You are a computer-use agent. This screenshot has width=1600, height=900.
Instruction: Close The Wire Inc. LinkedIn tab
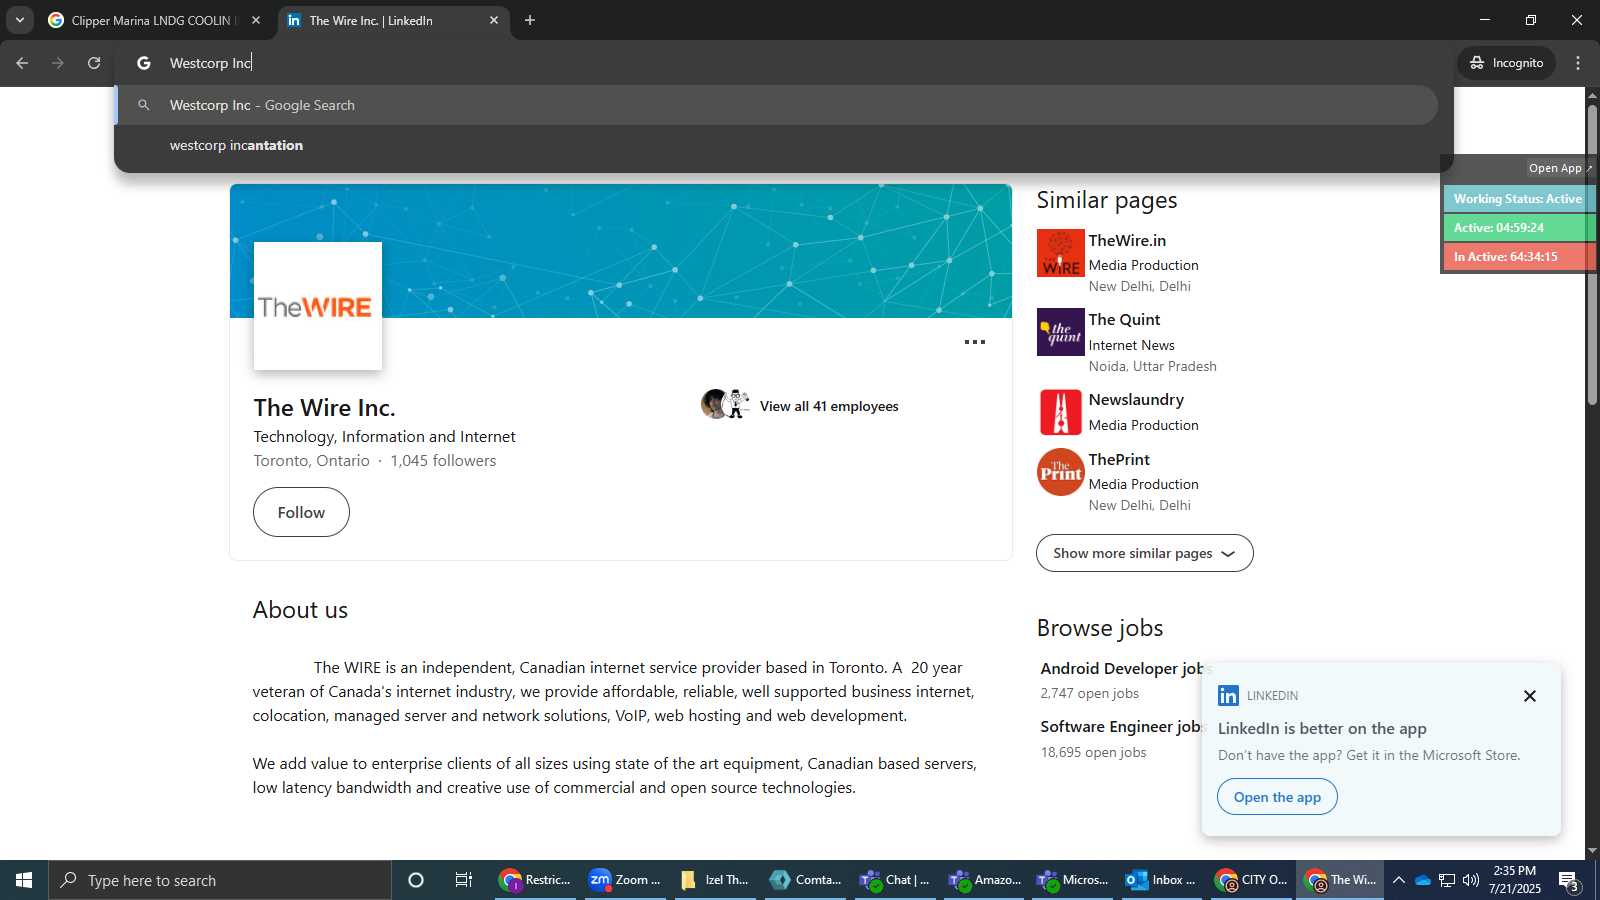pyautogui.click(x=494, y=20)
